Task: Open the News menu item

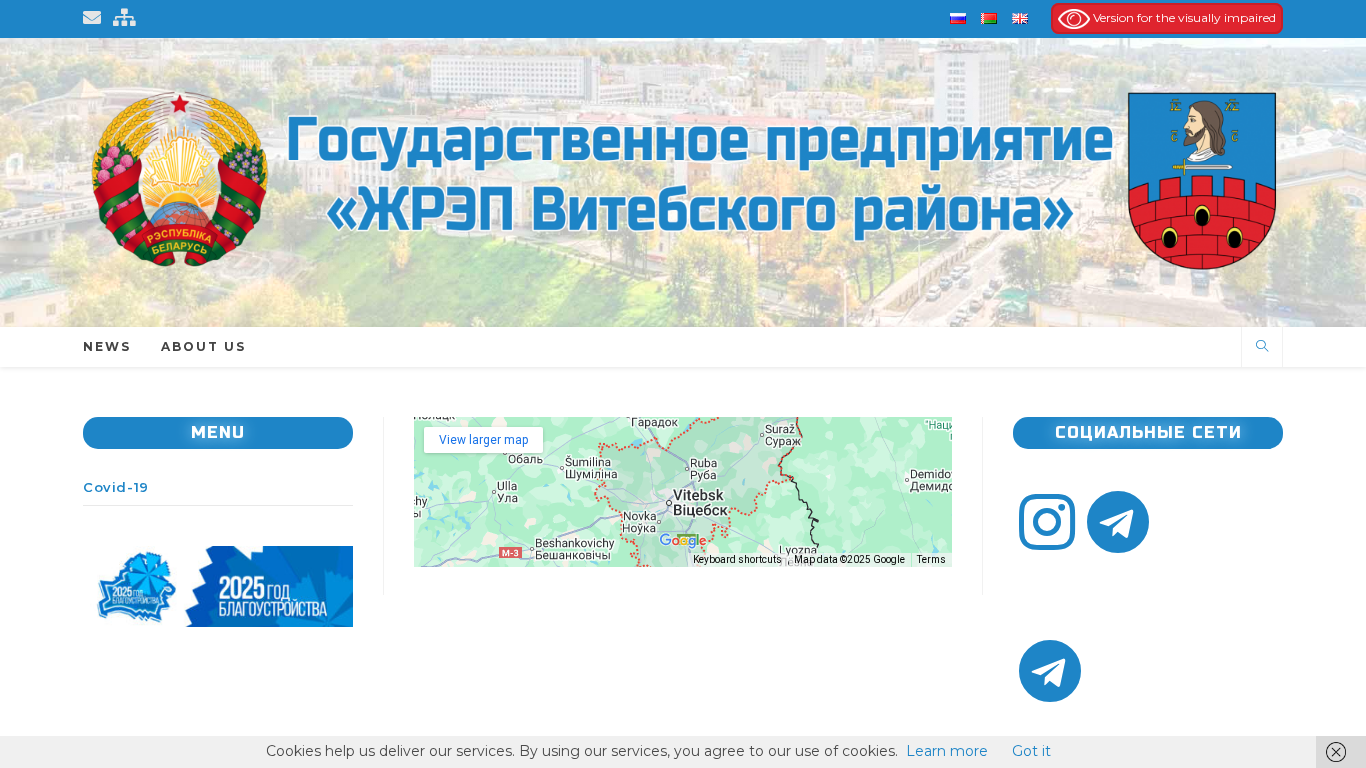Action: (x=107, y=347)
